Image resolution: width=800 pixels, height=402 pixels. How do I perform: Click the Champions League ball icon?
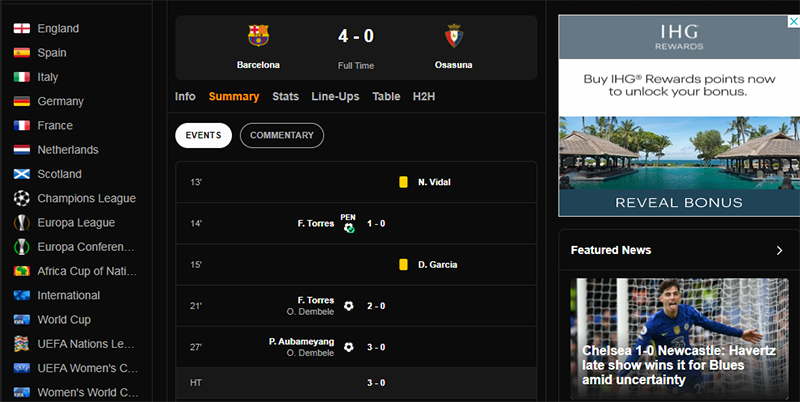[x=21, y=198]
